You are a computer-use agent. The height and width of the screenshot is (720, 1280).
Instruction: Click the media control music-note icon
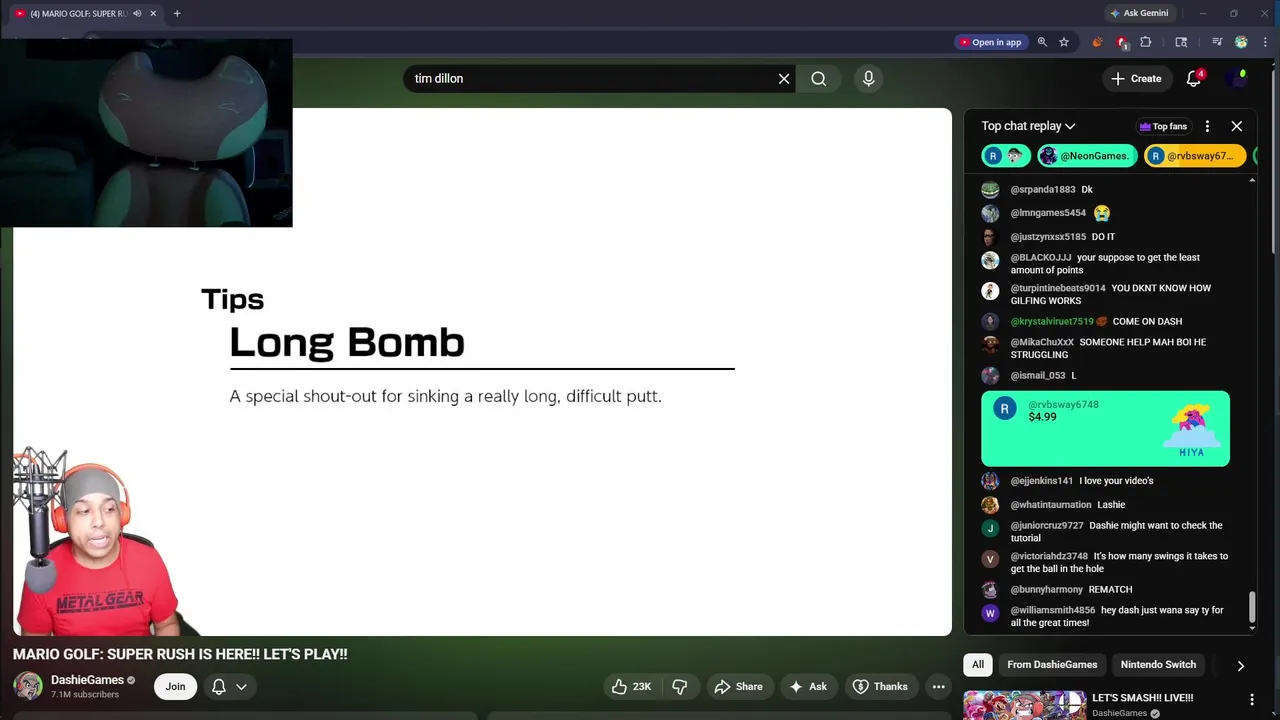click(x=1217, y=42)
